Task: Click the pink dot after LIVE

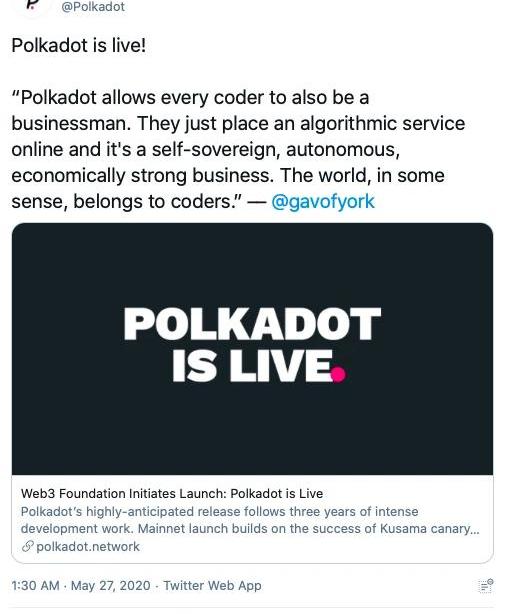Action: click(x=338, y=374)
